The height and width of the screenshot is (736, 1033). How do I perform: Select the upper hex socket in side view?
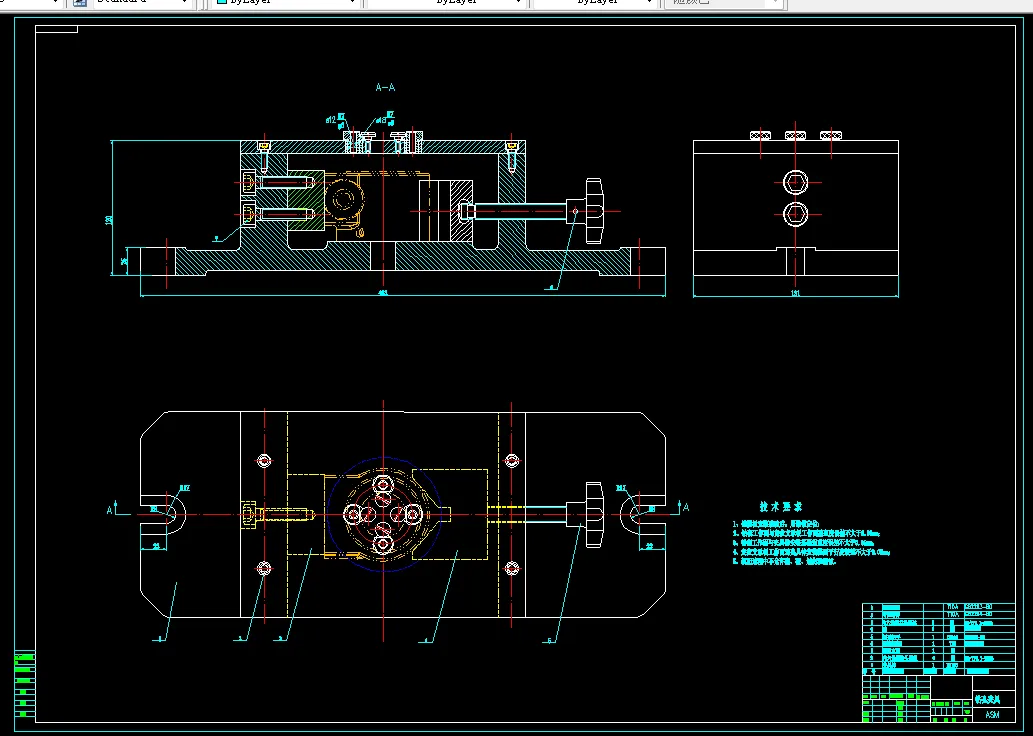coord(796,182)
